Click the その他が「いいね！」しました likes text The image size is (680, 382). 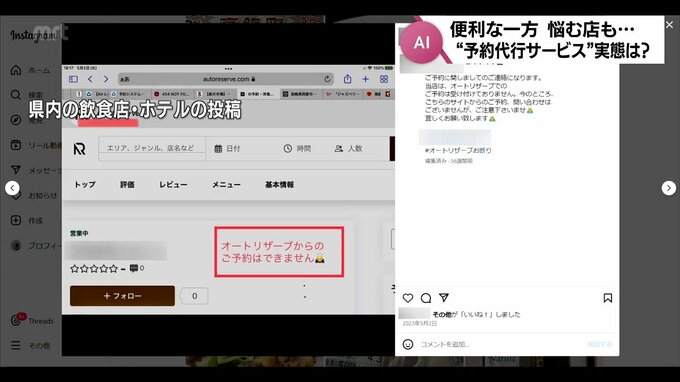coord(476,314)
